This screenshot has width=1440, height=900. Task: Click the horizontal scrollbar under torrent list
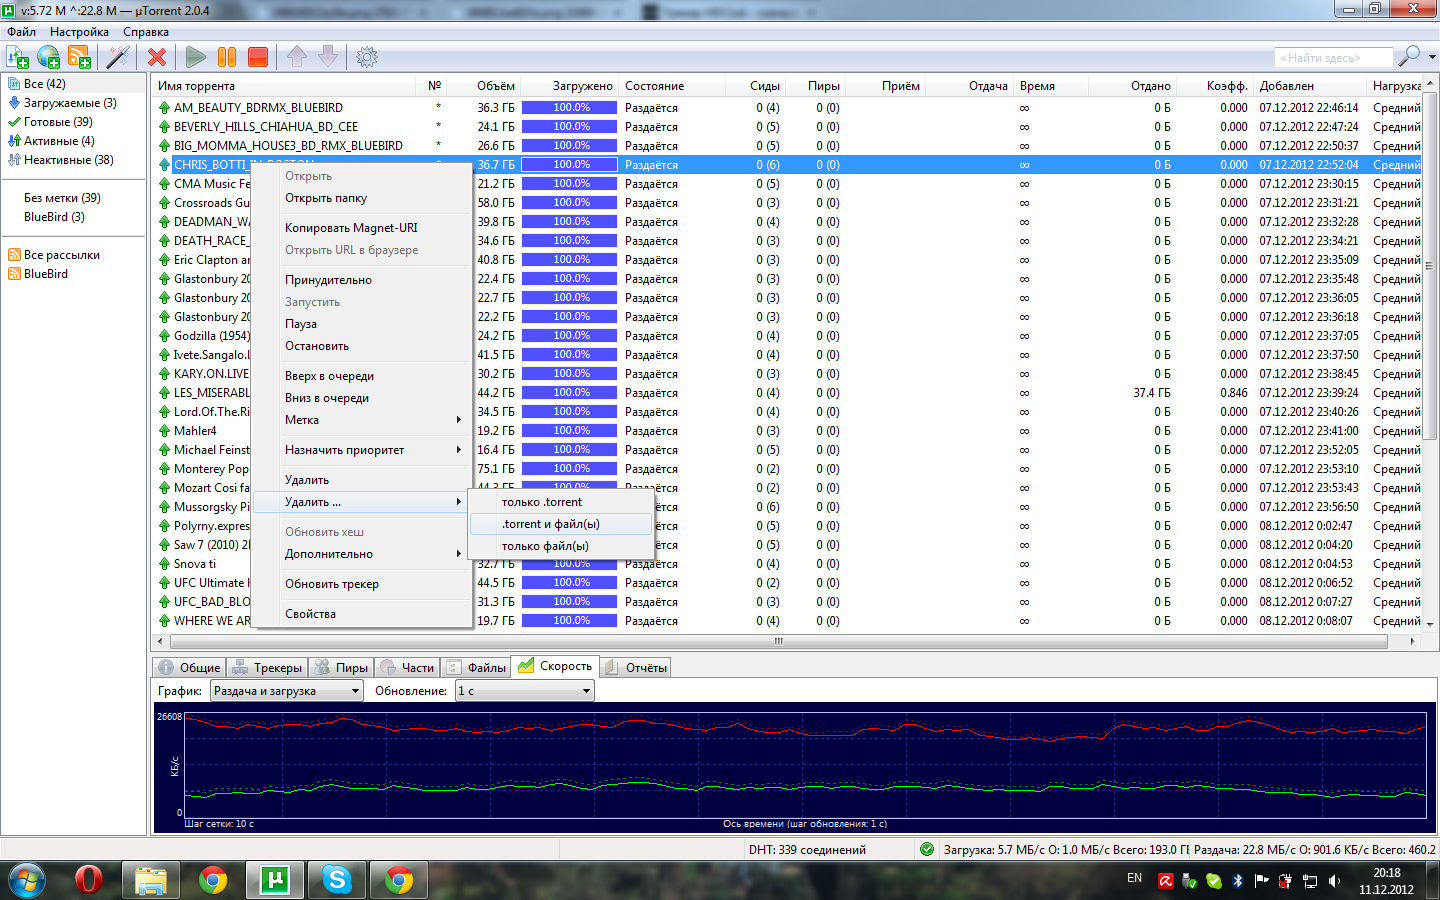778,642
